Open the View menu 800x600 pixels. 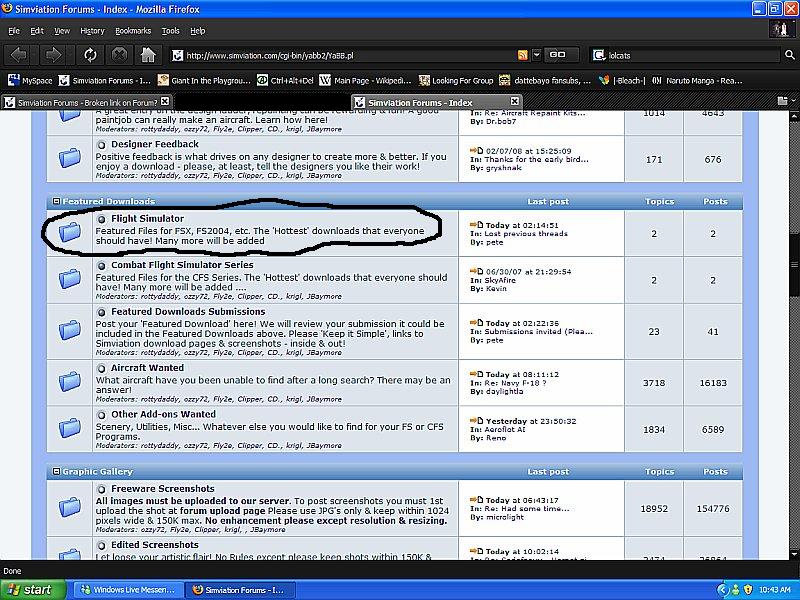[62, 31]
